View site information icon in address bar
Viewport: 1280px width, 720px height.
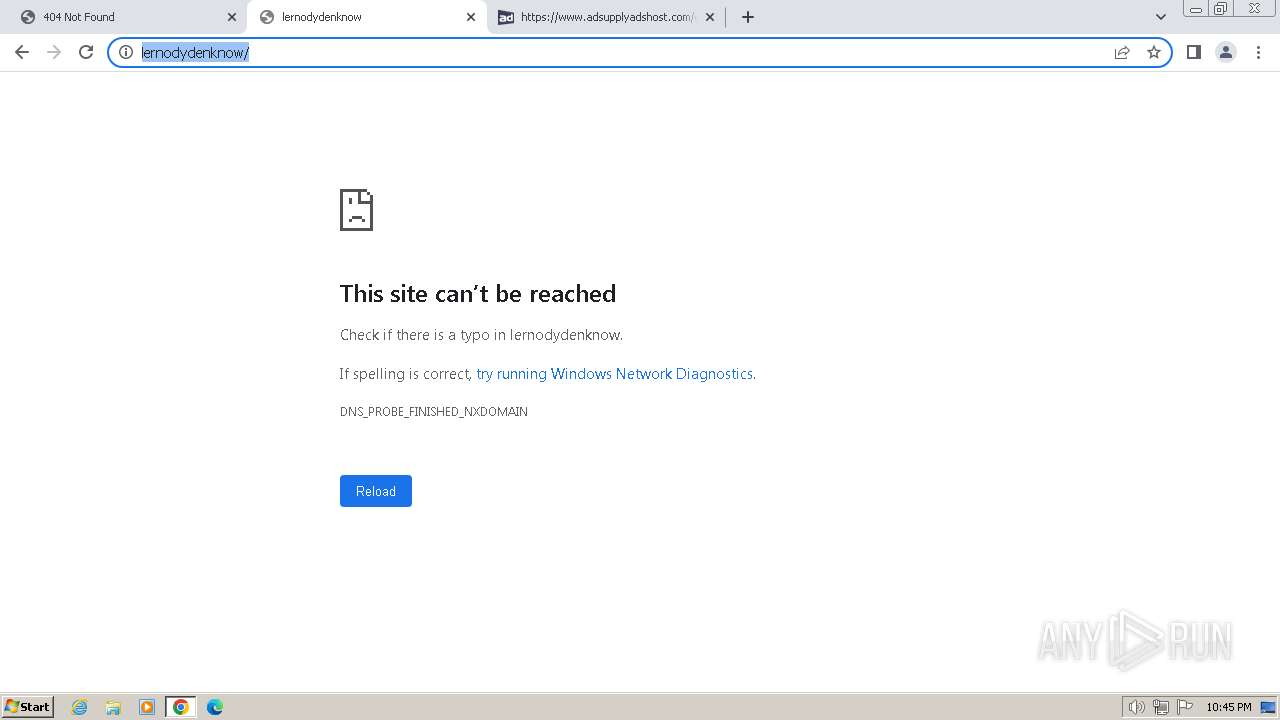point(126,52)
